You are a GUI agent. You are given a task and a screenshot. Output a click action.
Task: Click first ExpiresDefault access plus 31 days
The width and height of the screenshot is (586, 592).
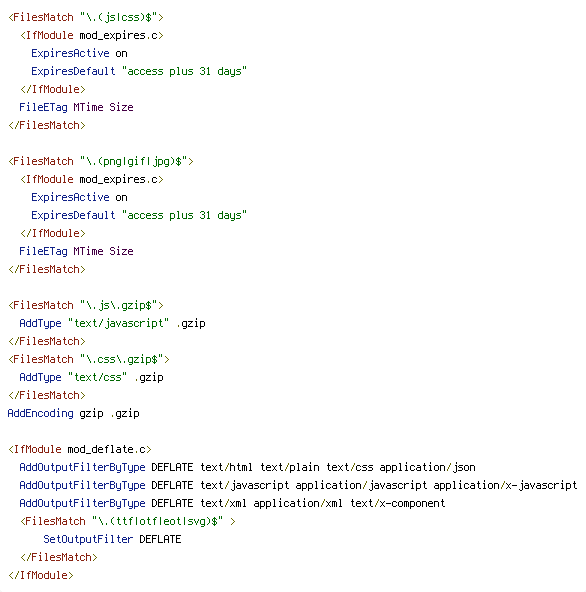[x=139, y=71]
